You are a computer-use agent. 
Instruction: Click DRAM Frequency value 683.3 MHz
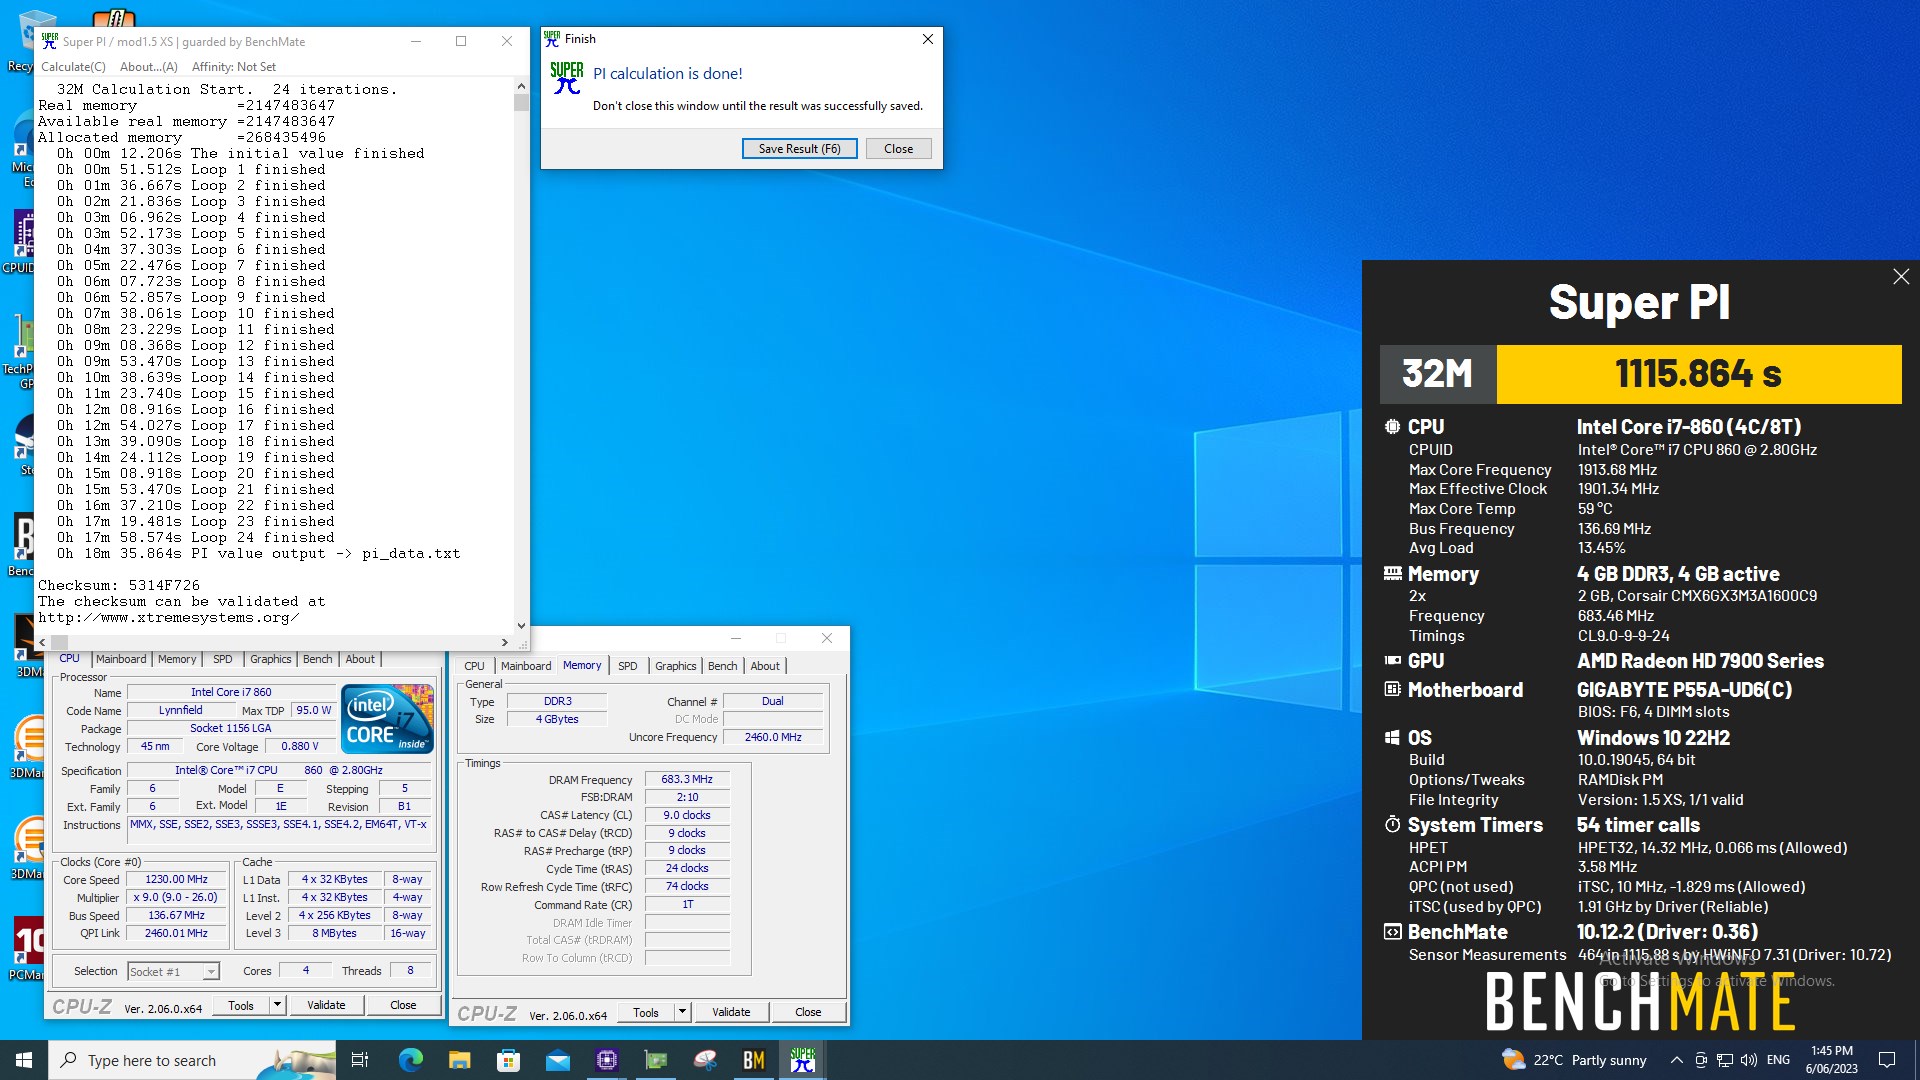(687, 779)
